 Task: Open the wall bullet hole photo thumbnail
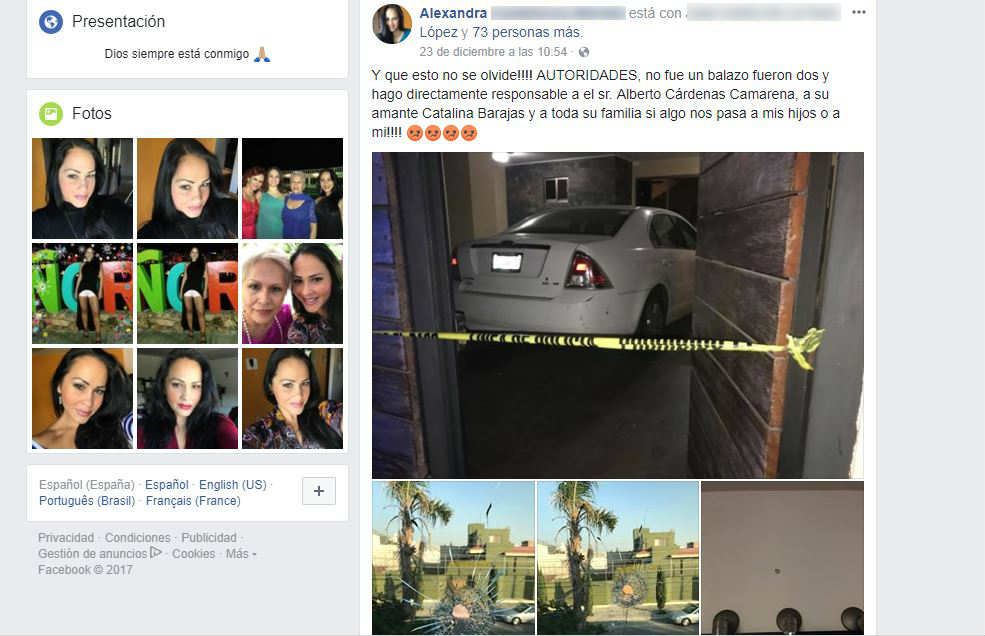tap(782, 558)
